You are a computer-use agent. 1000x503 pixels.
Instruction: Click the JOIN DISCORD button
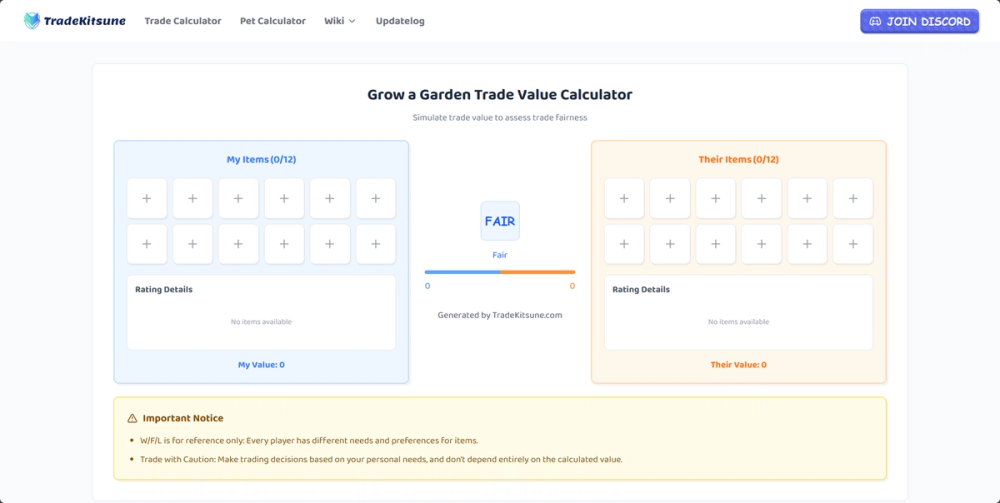tap(920, 22)
